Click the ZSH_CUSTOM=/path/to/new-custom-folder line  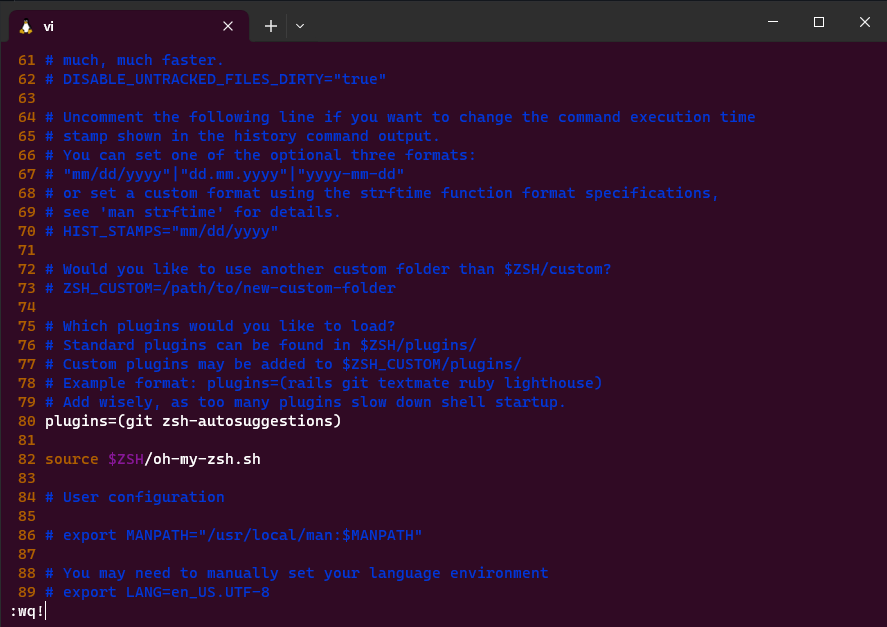tap(220, 289)
